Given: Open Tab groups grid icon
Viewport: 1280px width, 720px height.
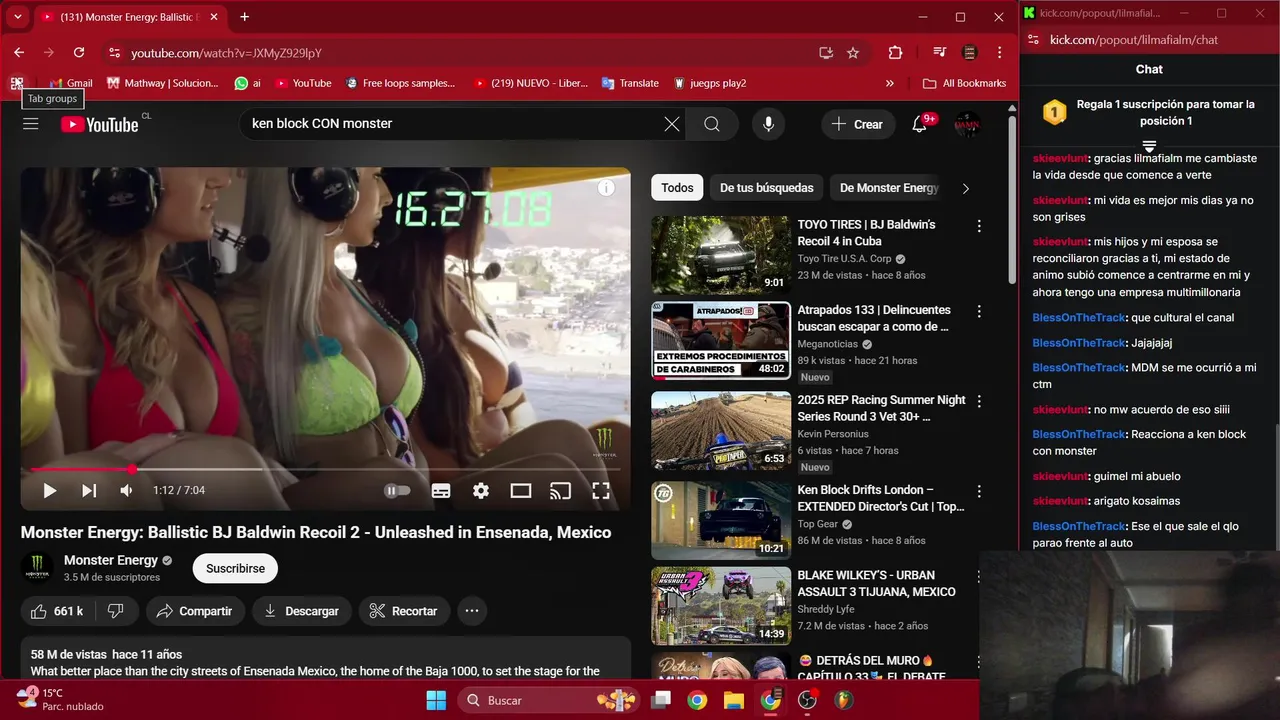Looking at the screenshot, I should click(x=17, y=83).
